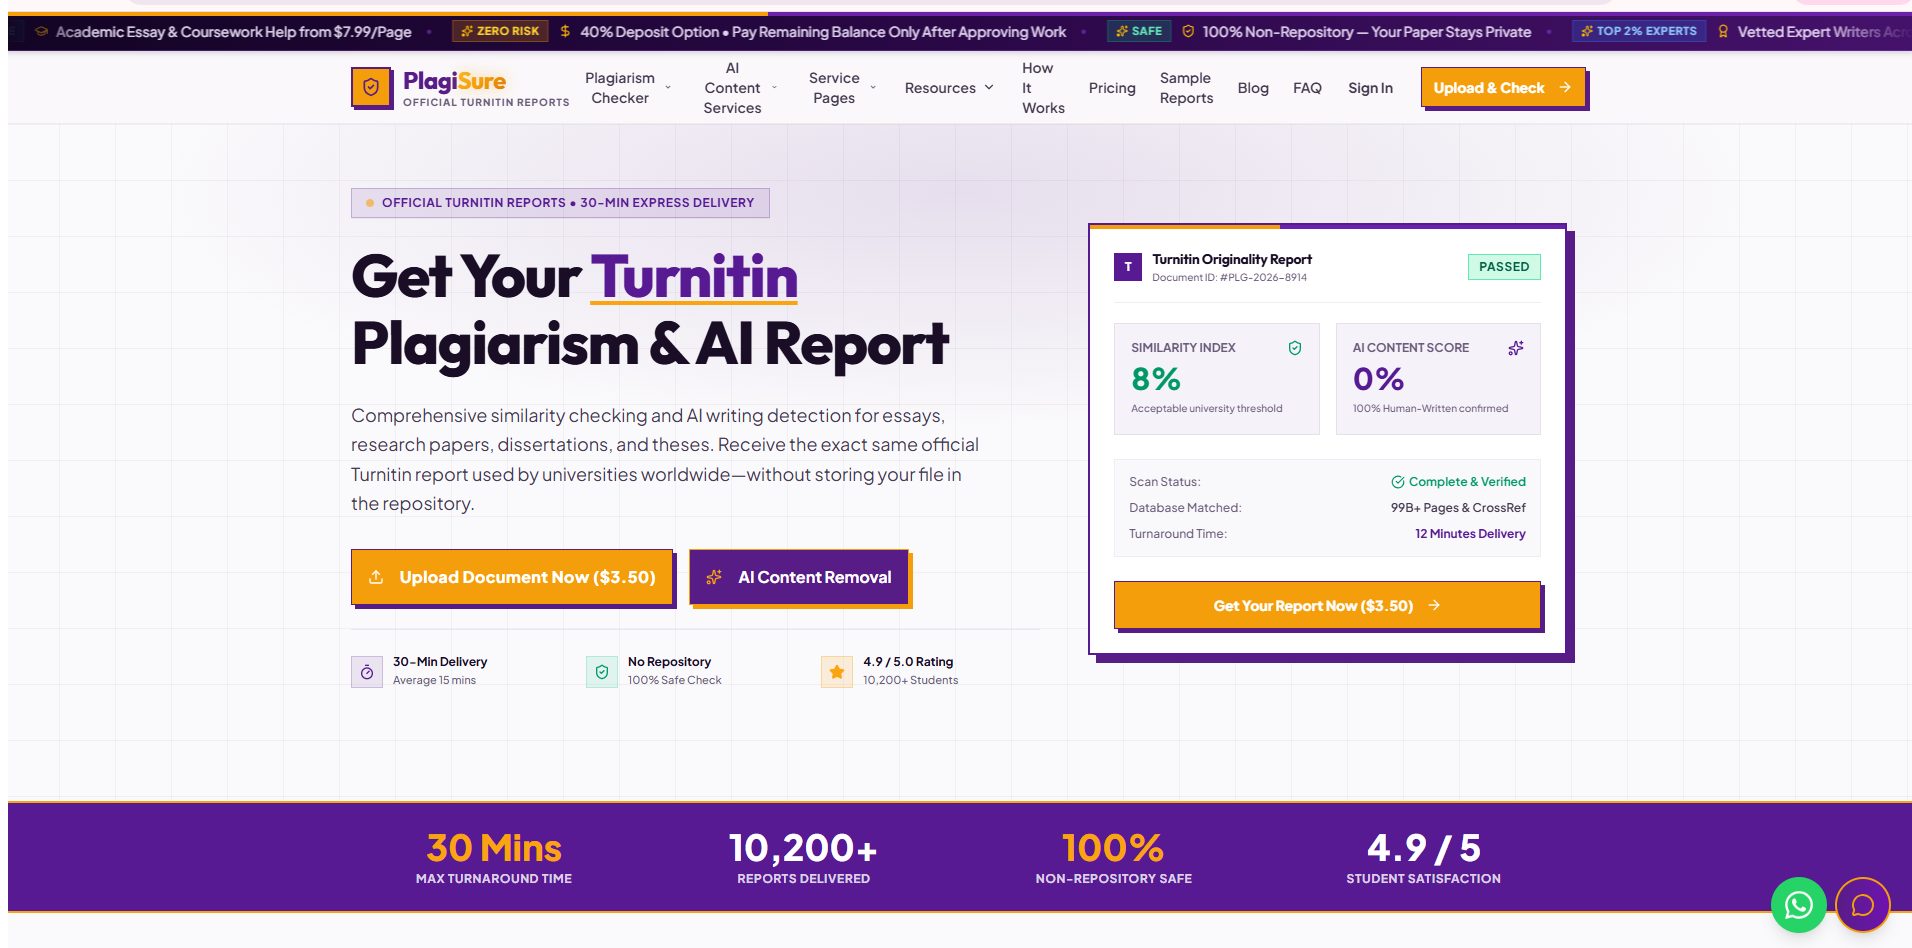The height and width of the screenshot is (948, 1912).
Task: Click Get Your Report Now ($3.50) button
Action: tap(1327, 605)
